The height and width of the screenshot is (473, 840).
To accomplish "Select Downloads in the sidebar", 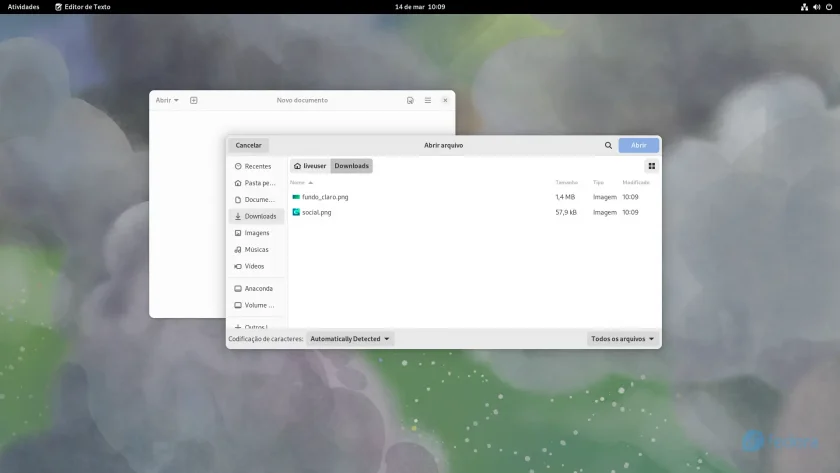I will pyautogui.click(x=256, y=216).
